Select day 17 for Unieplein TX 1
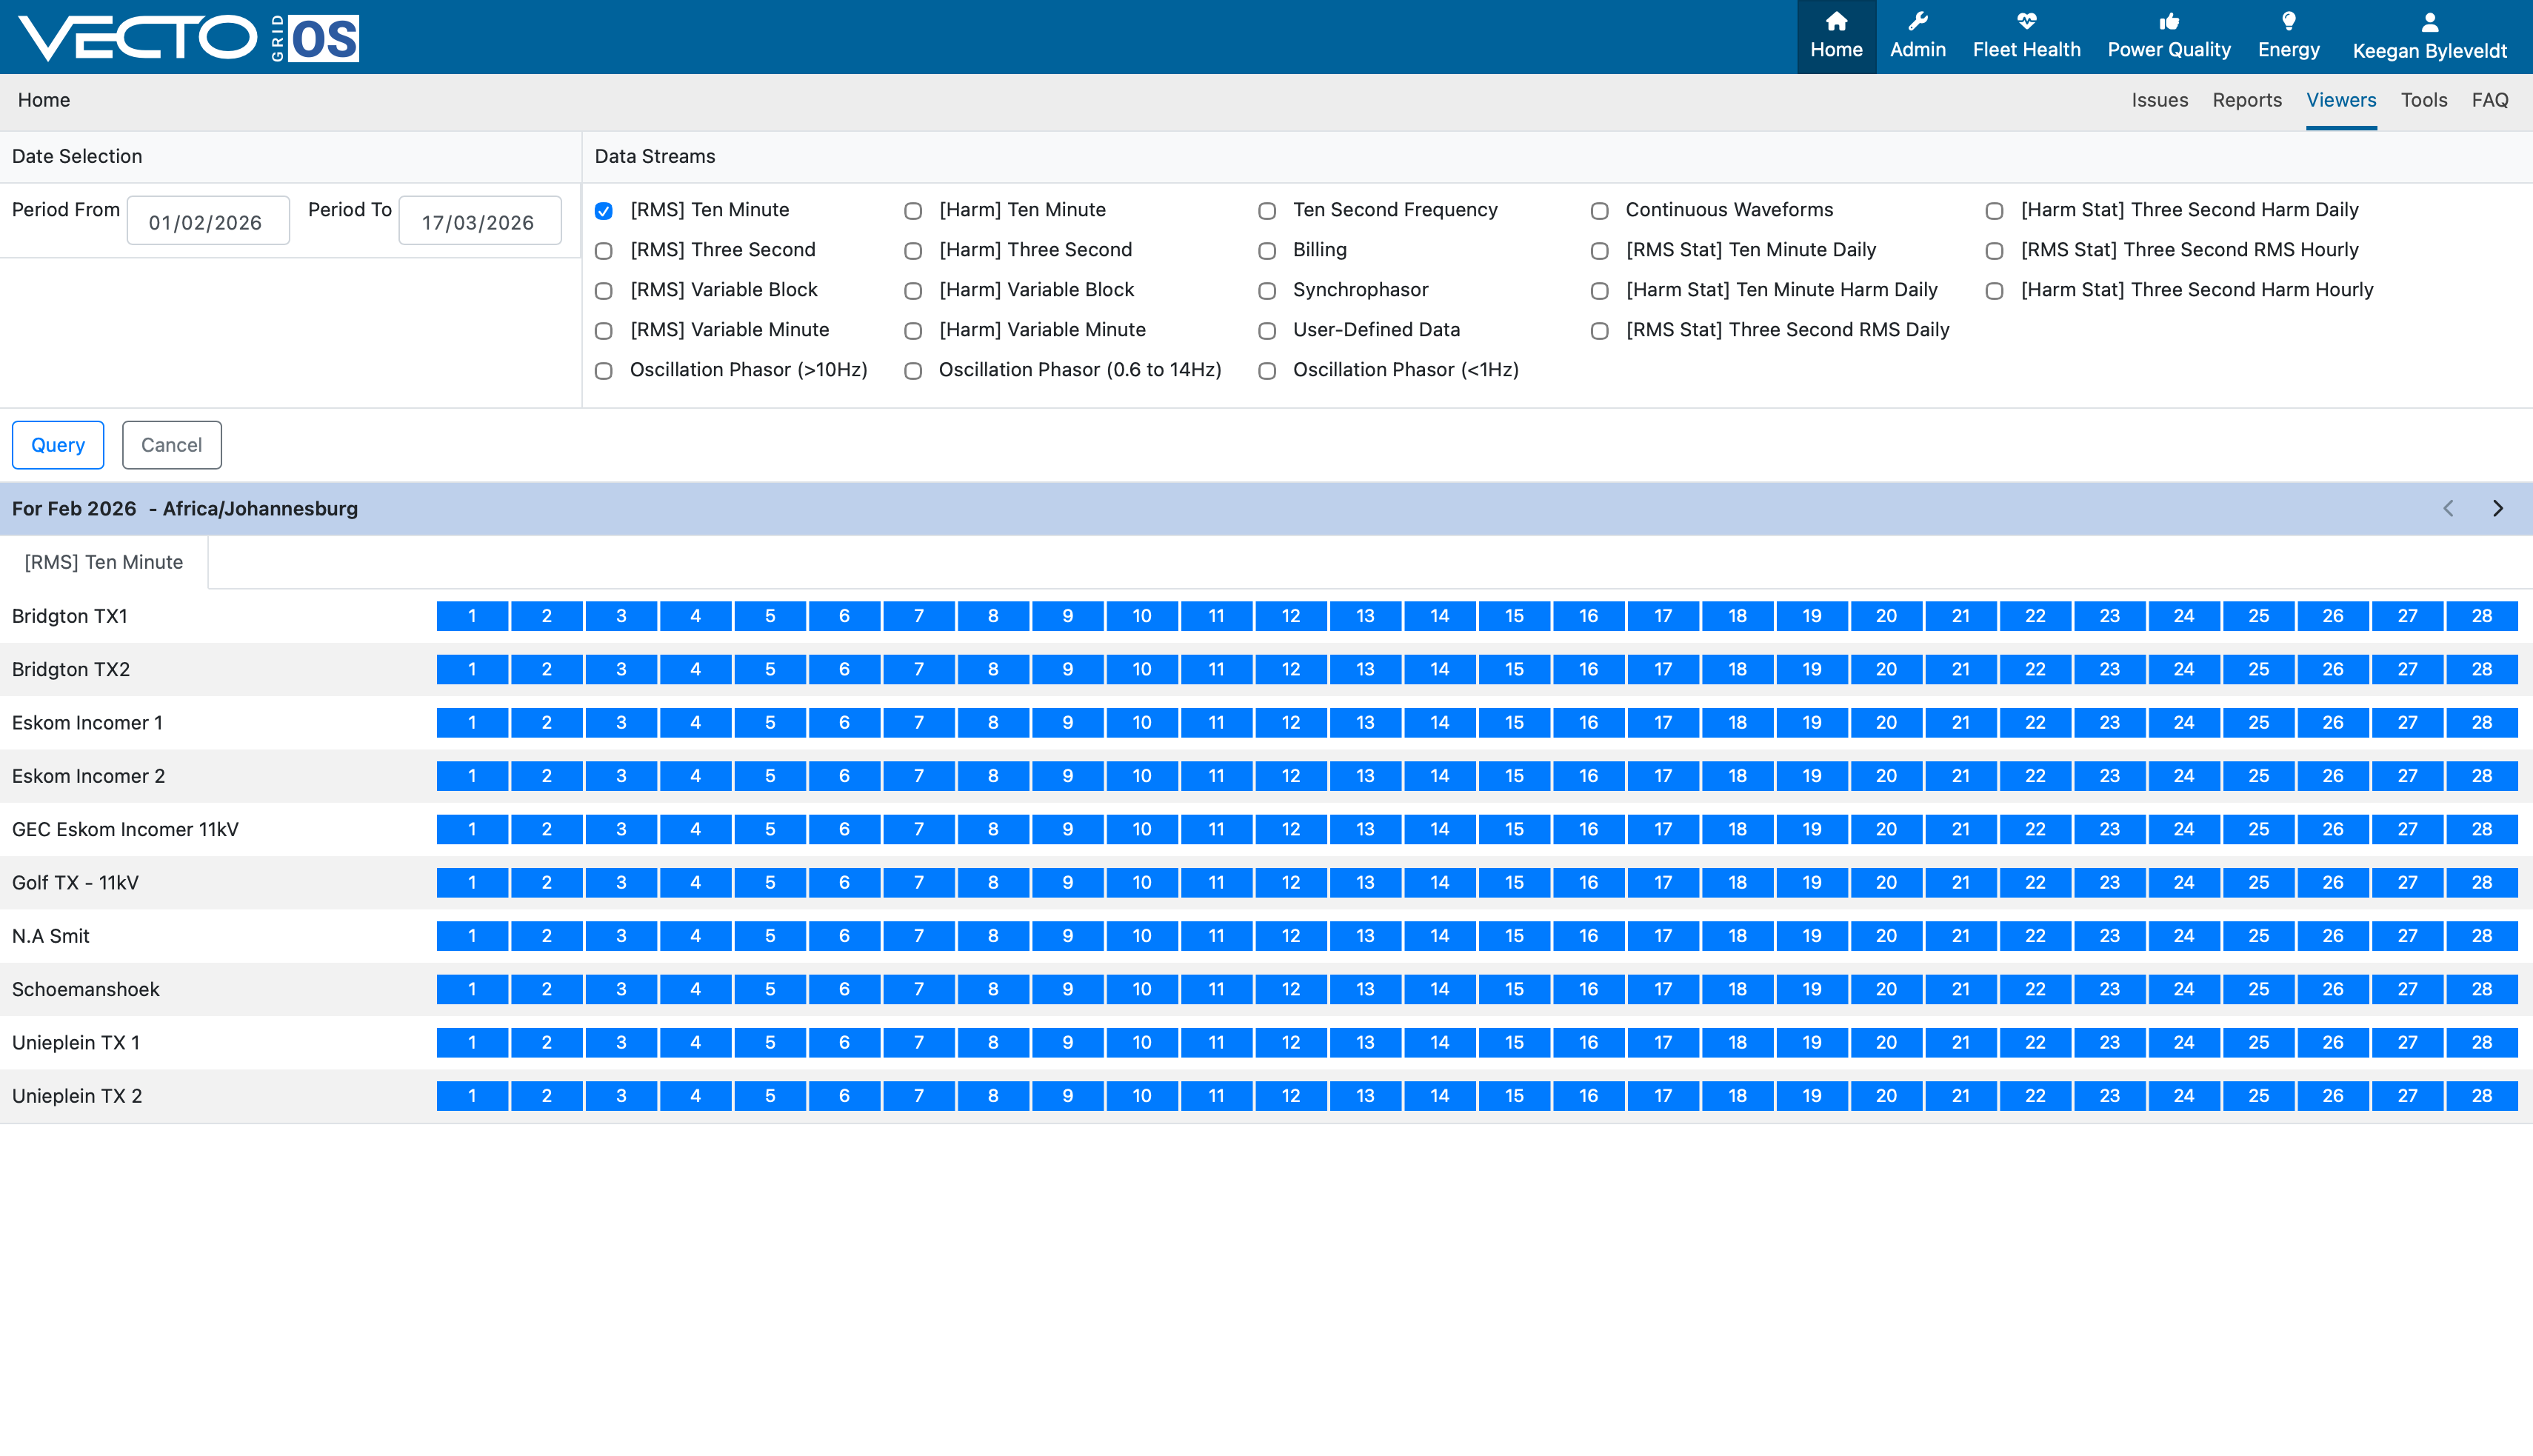This screenshot has width=2533, height=1456. pos(1662,1043)
